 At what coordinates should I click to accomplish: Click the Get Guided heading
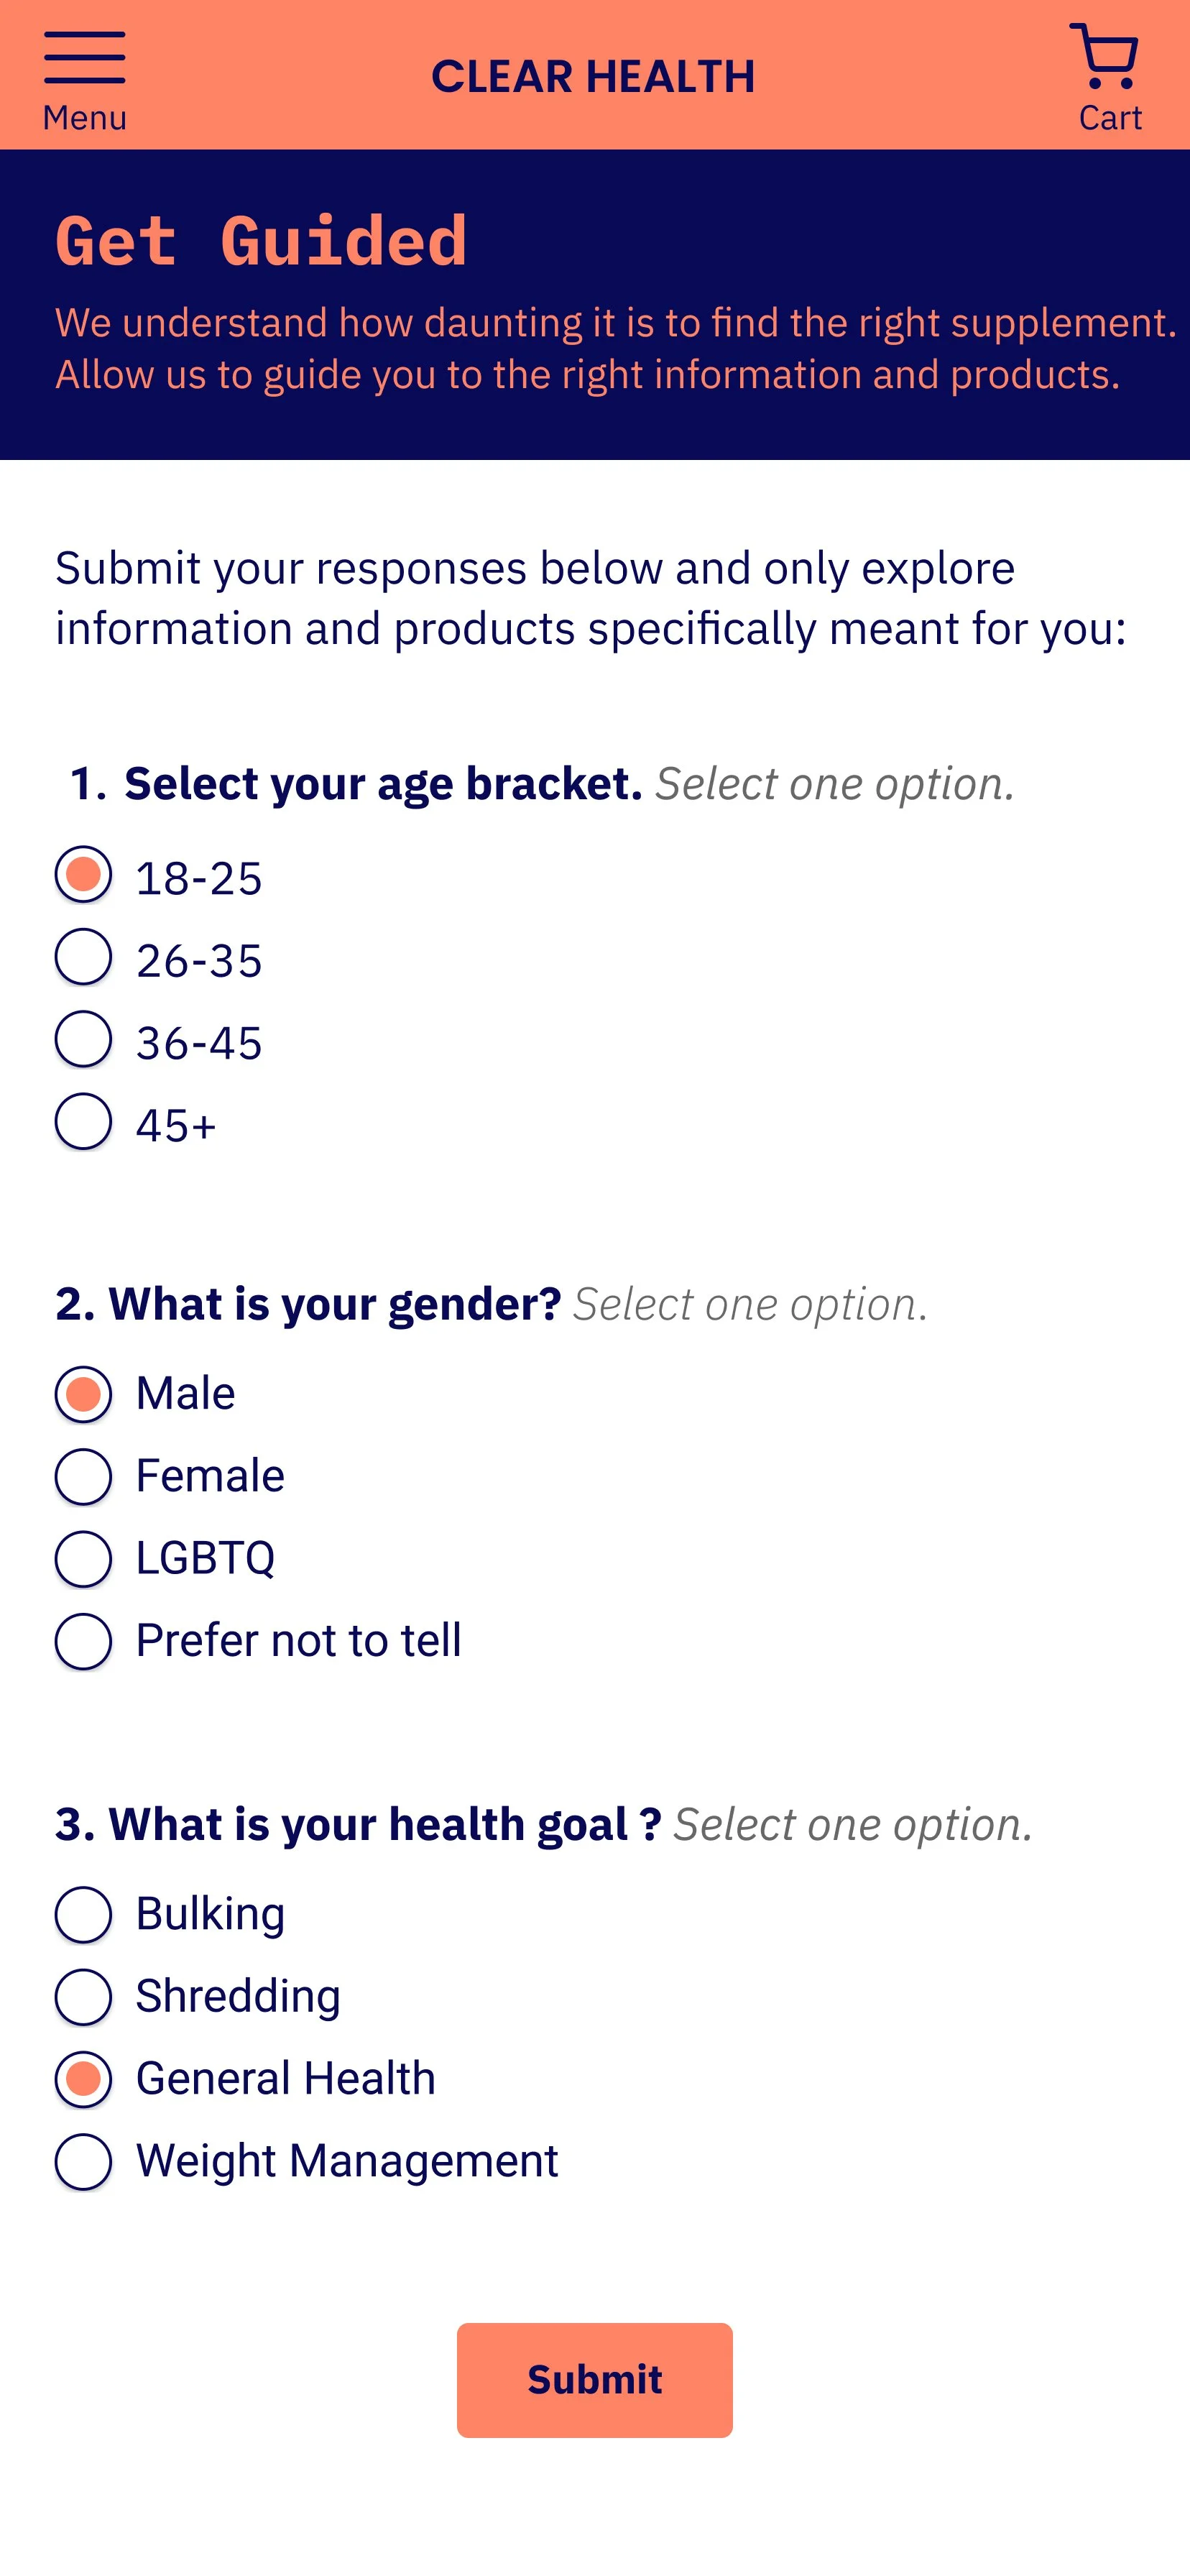(x=261, y=242)
